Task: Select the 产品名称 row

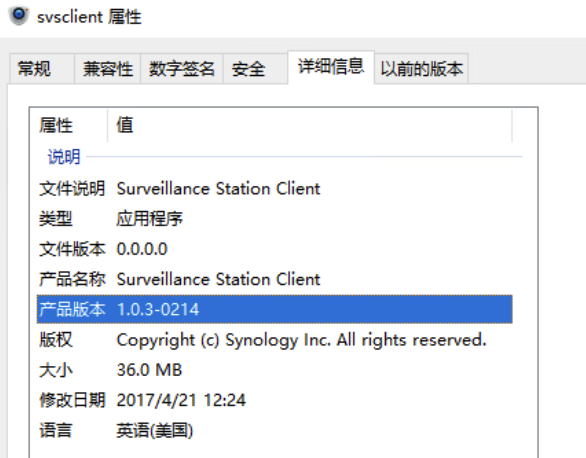Action: click(x=275, y=279)
